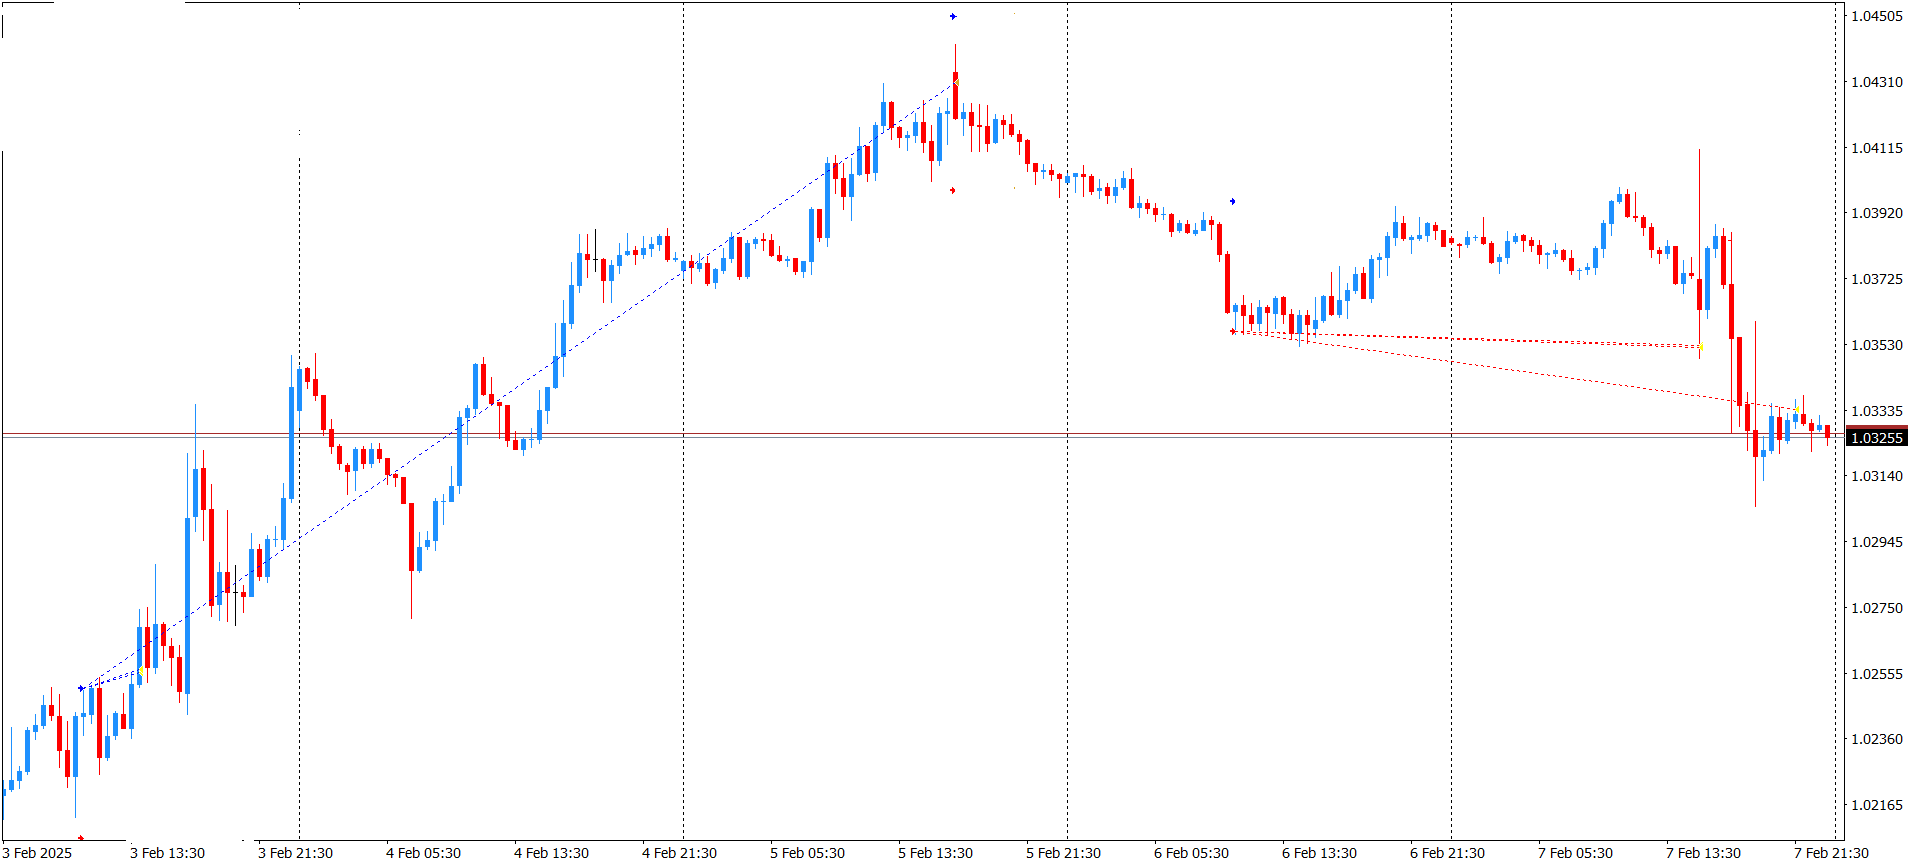Select the 3 Feb 13:30 time label
Screen dimensions: 1916x867
[167, 853]
